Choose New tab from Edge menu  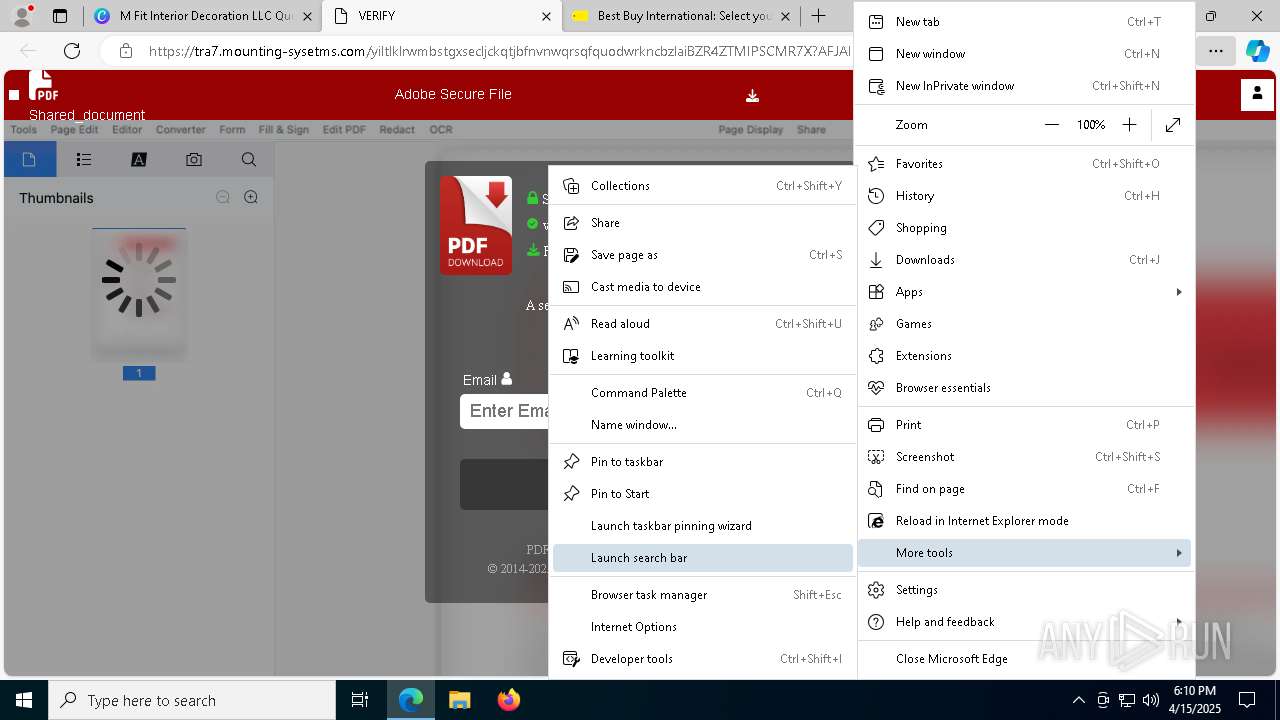[1026, 22]
